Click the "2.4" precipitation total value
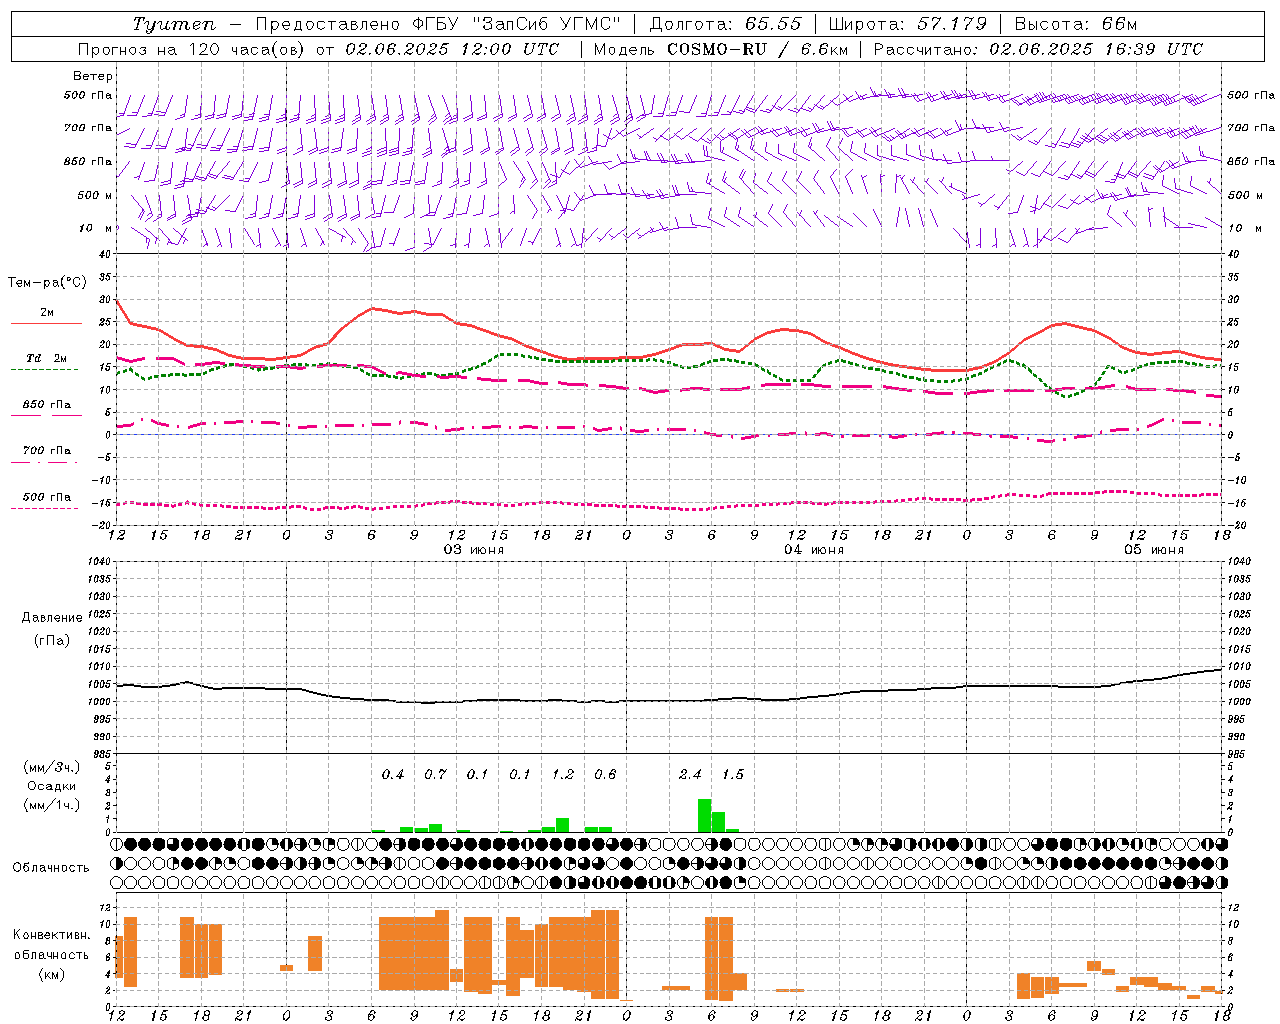Image resolution: width=1280 pixels, height=1024 pixels. click(690, 774)
